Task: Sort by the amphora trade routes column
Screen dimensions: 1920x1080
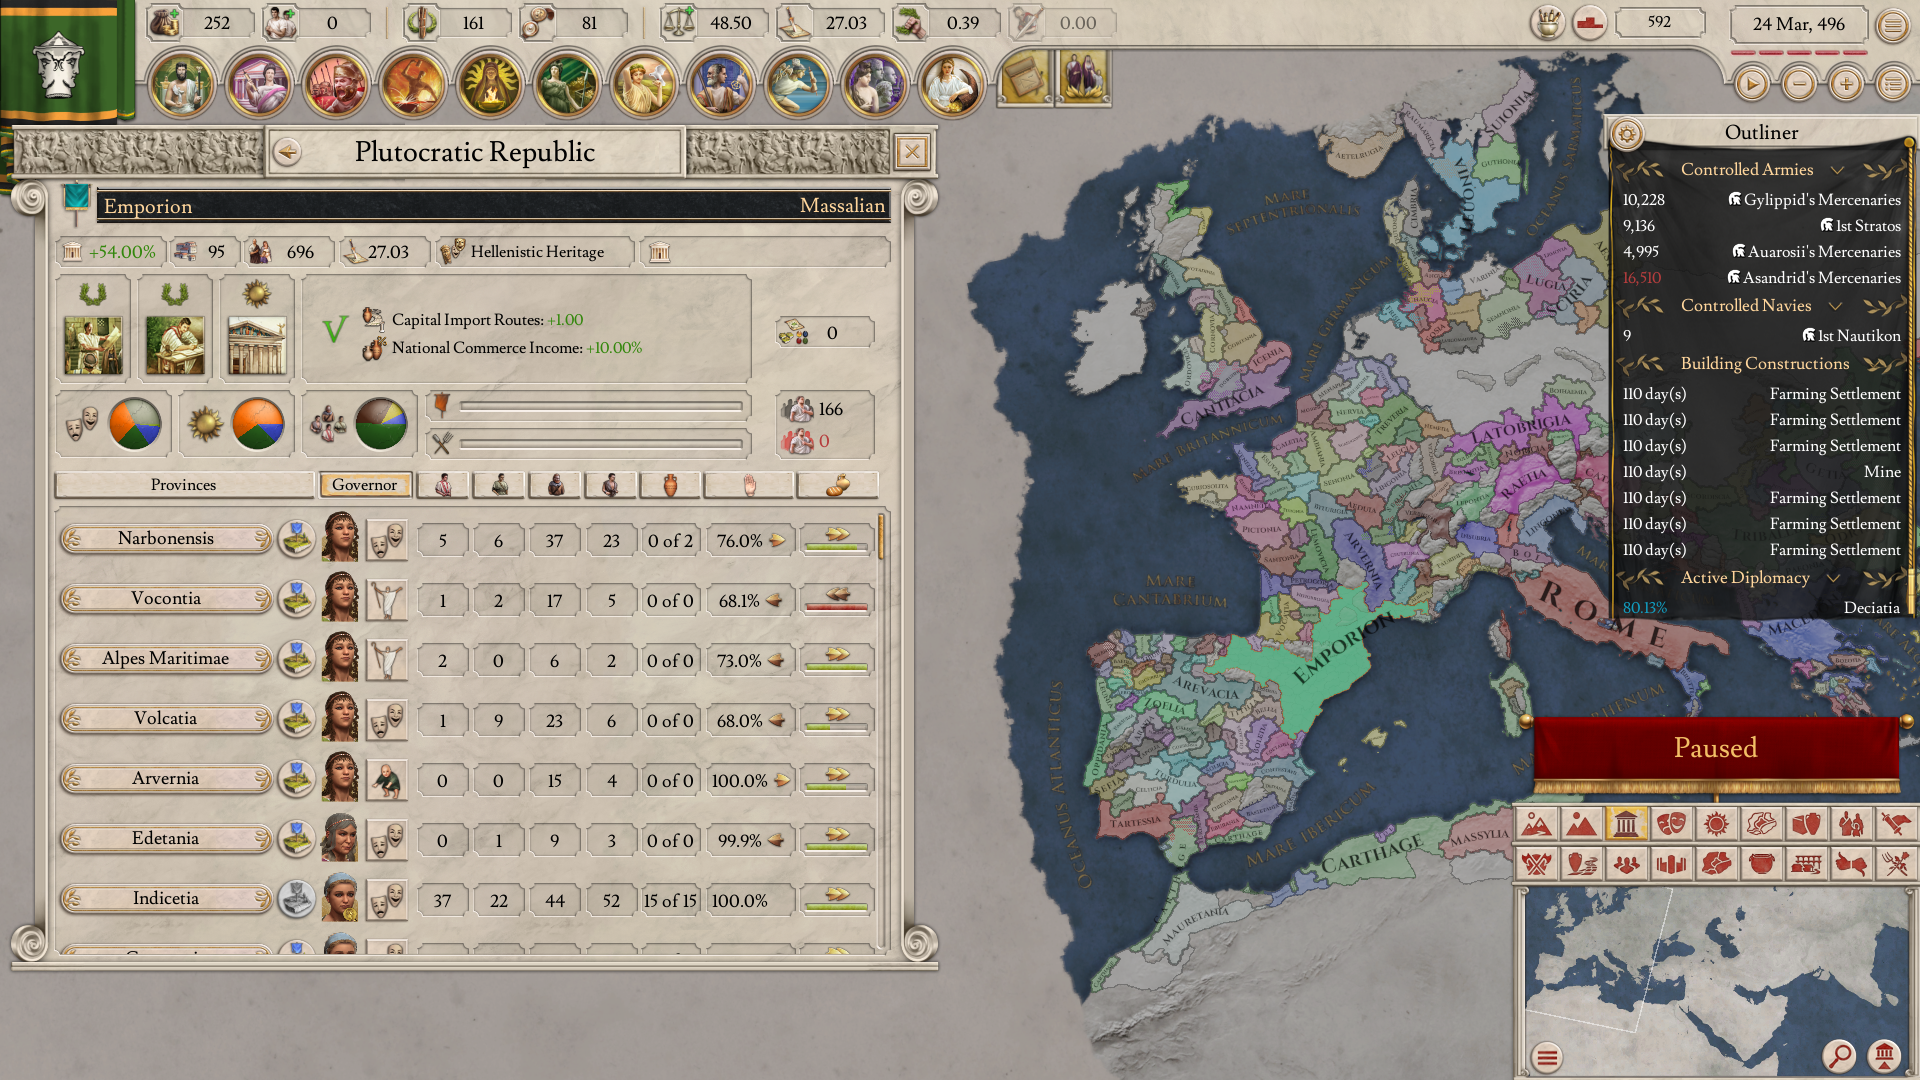Action: coord(670,485)
